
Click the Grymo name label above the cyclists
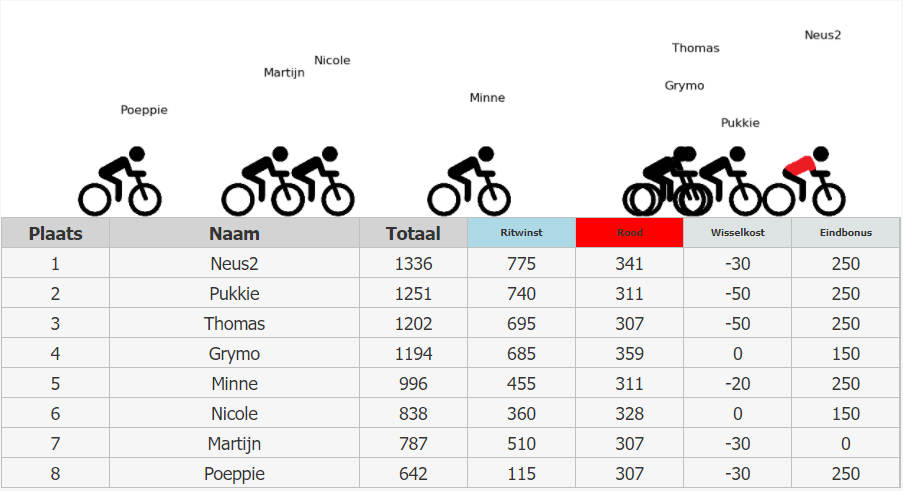[684, 86]
